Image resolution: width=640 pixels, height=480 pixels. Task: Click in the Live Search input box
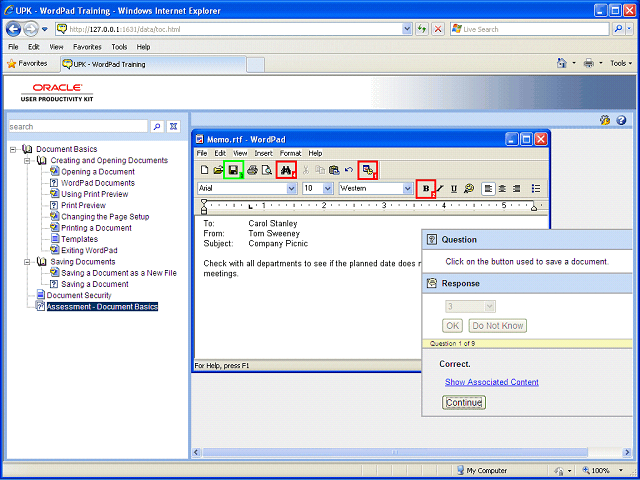[530, 29]
